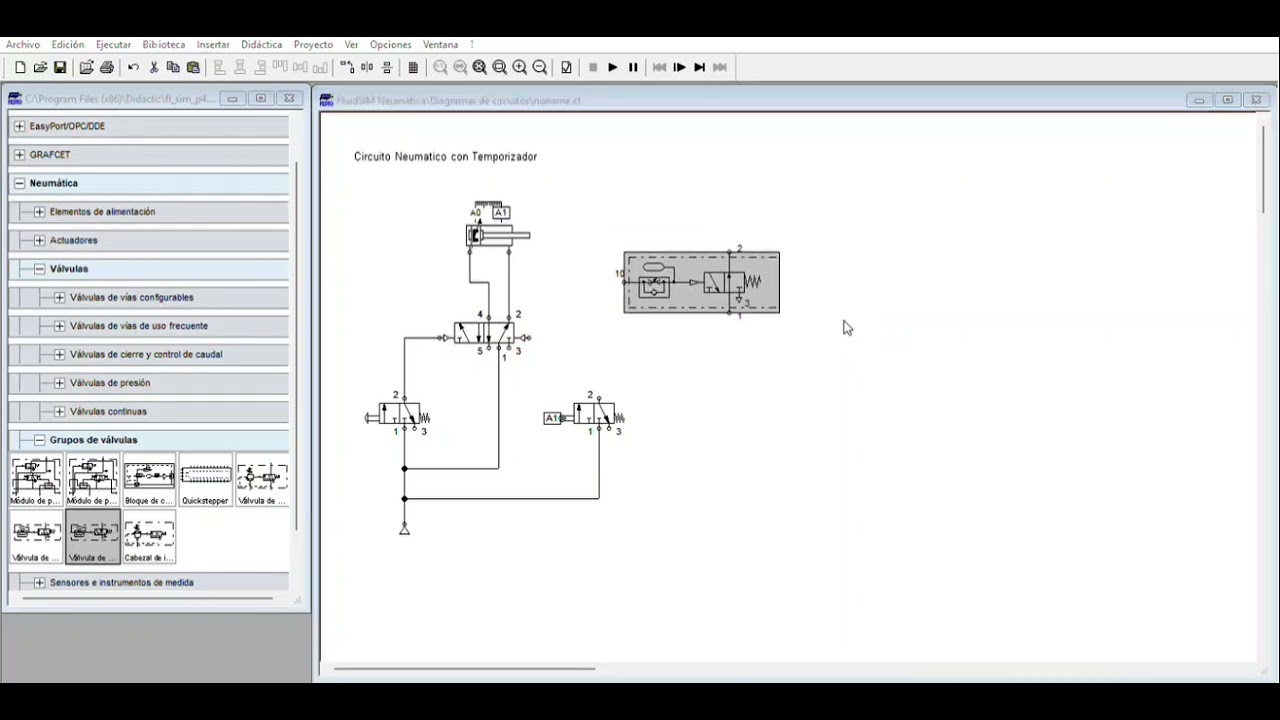Zoom out of the circuit diagram
This screenshot has height=720, width=1280.
point(540,67)
